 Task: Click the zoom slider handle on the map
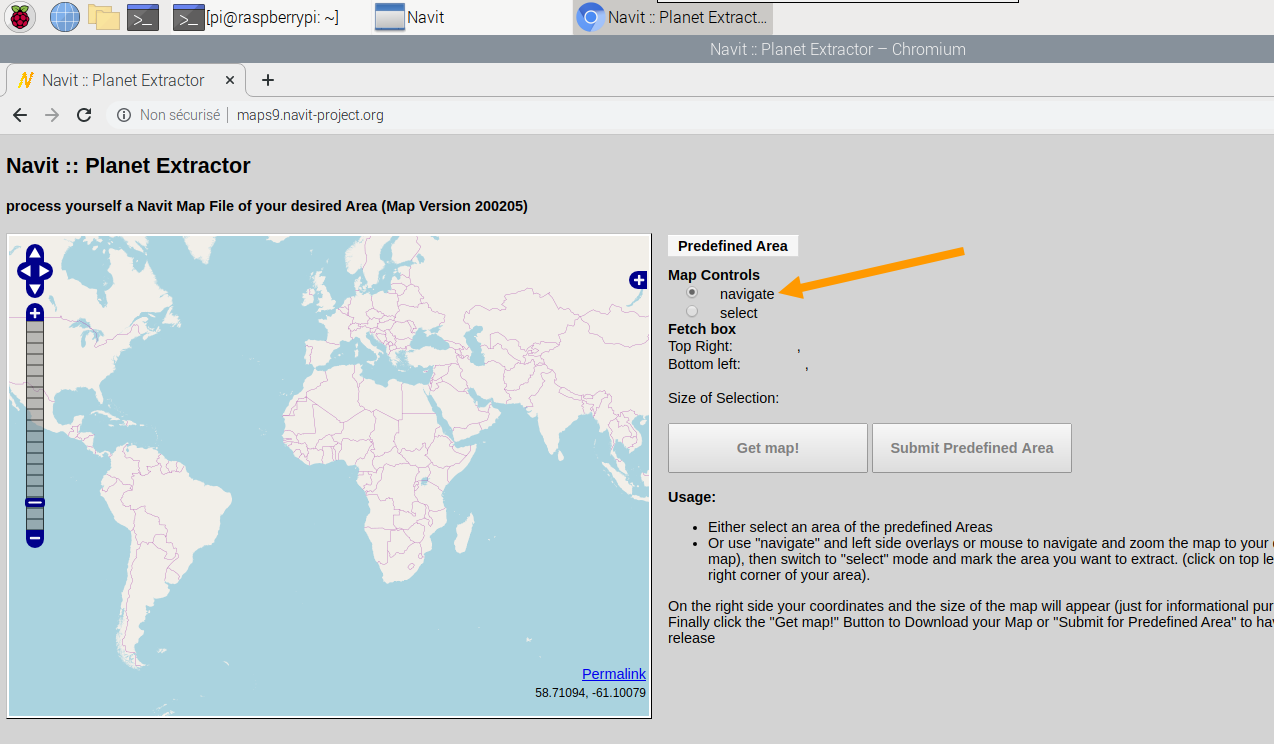[x=35, y=503]
